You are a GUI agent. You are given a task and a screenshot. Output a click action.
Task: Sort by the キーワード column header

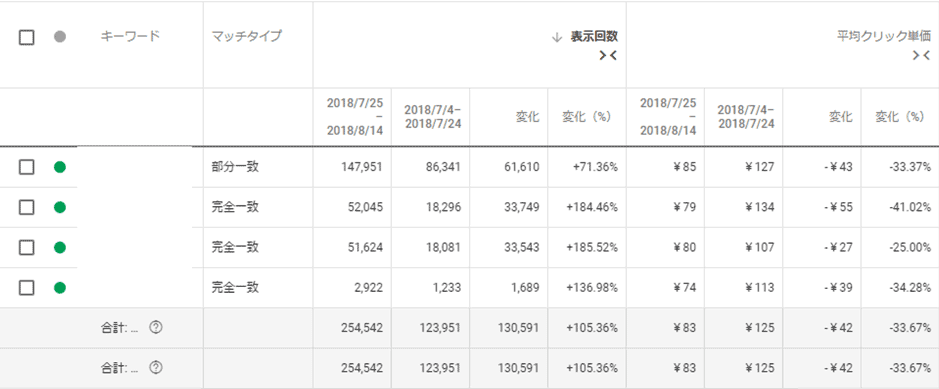[130, 37]
